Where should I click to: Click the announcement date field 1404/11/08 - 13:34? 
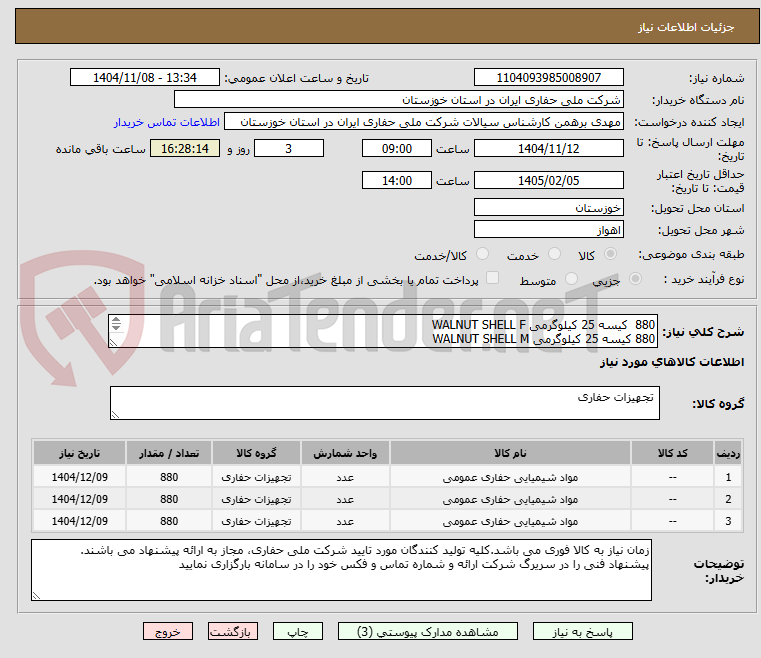(x=145, y=78)
